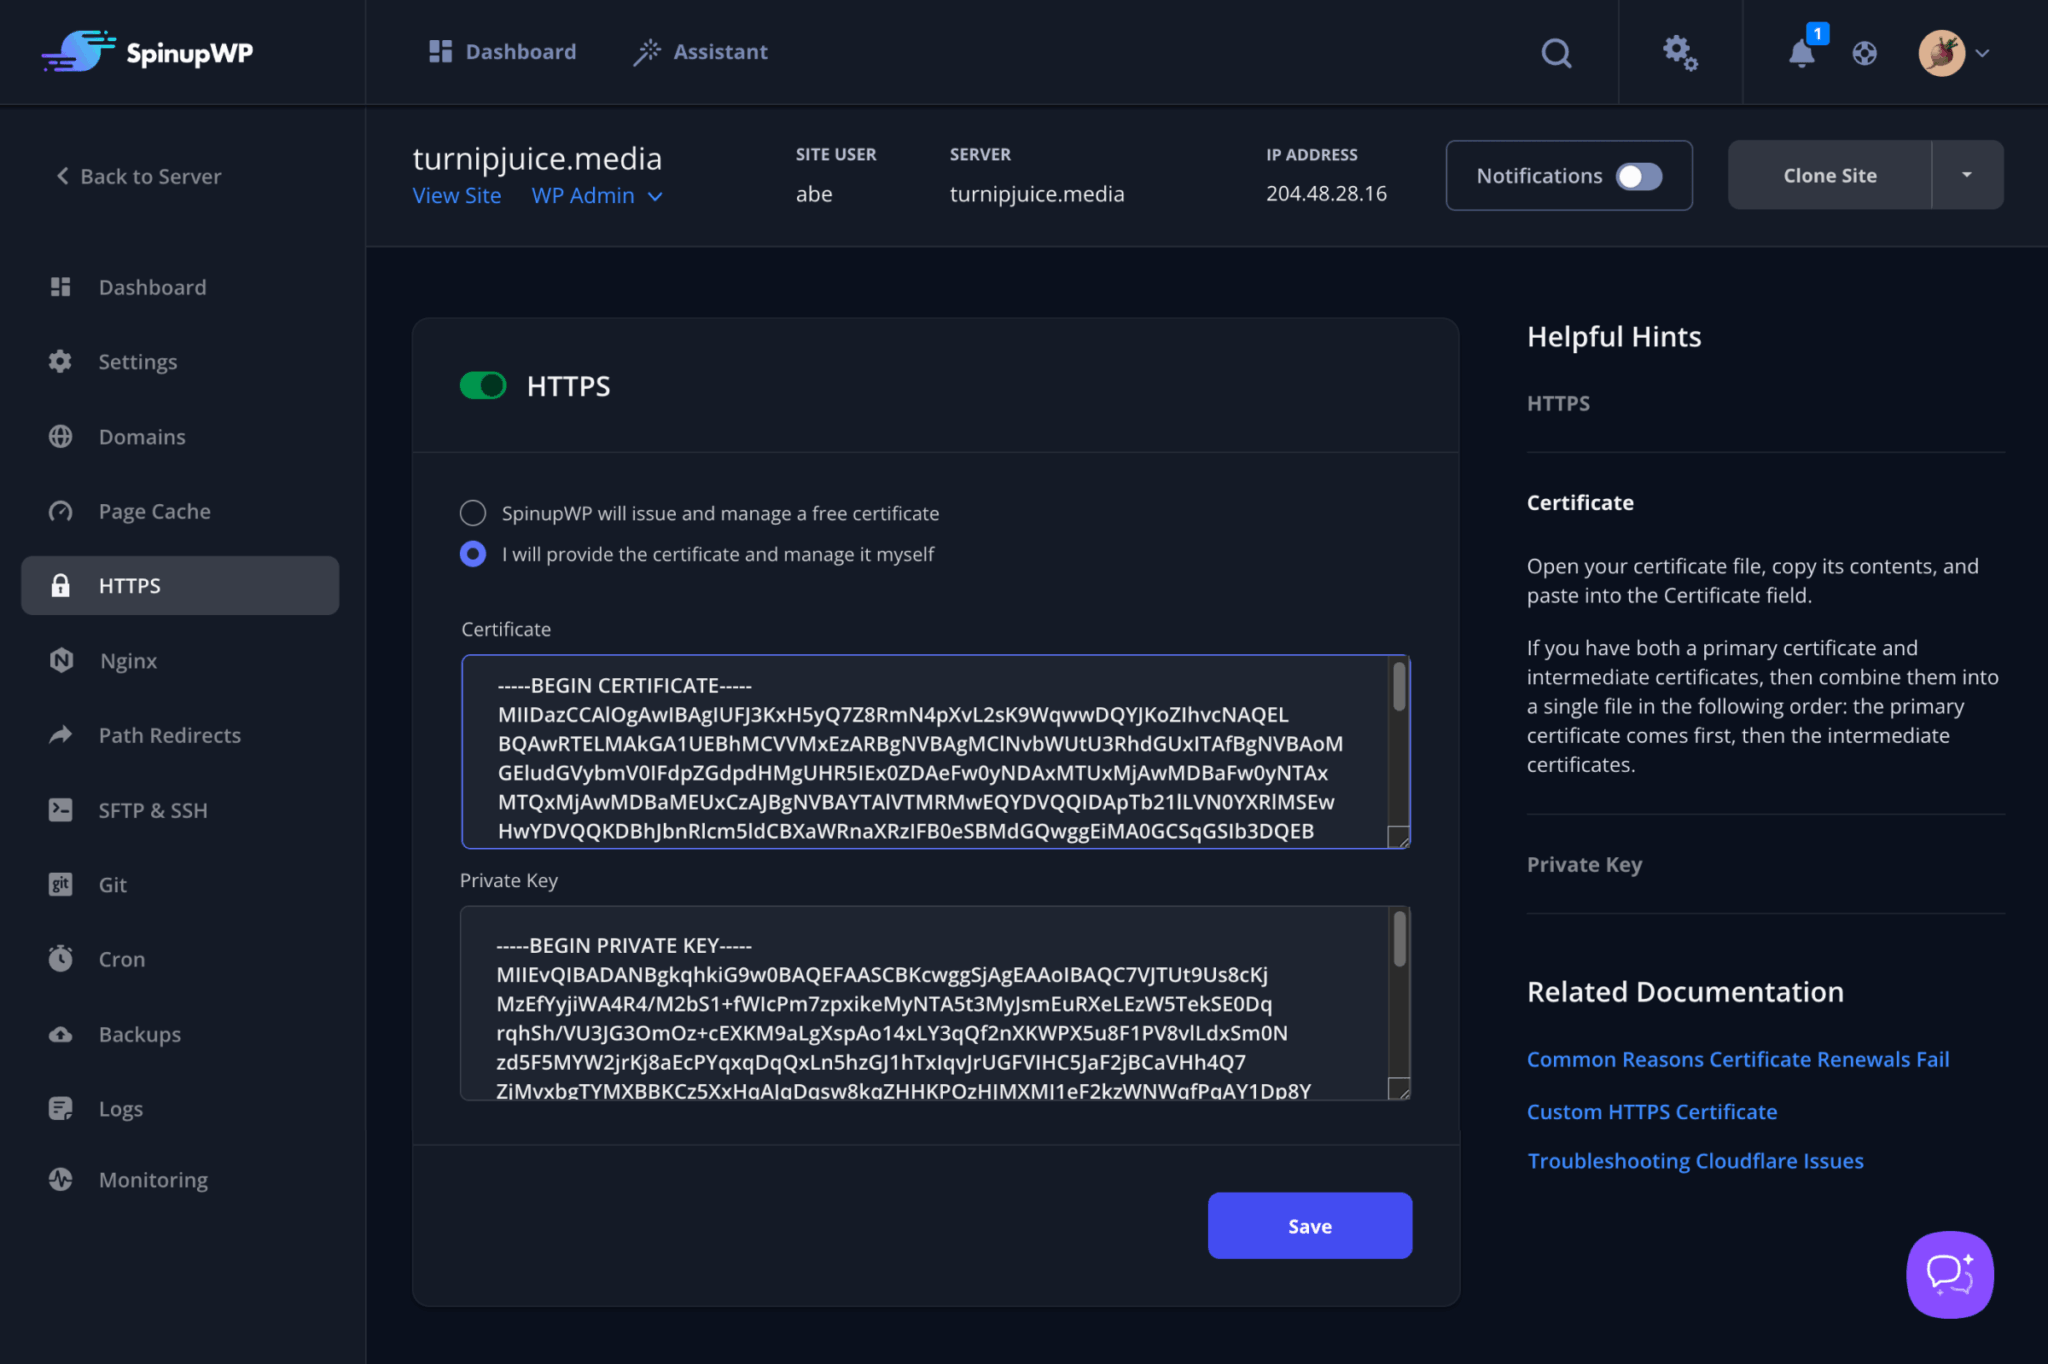
Task: Expand the HTTPS helpful hint section
Action: (x=1558, y=403)
